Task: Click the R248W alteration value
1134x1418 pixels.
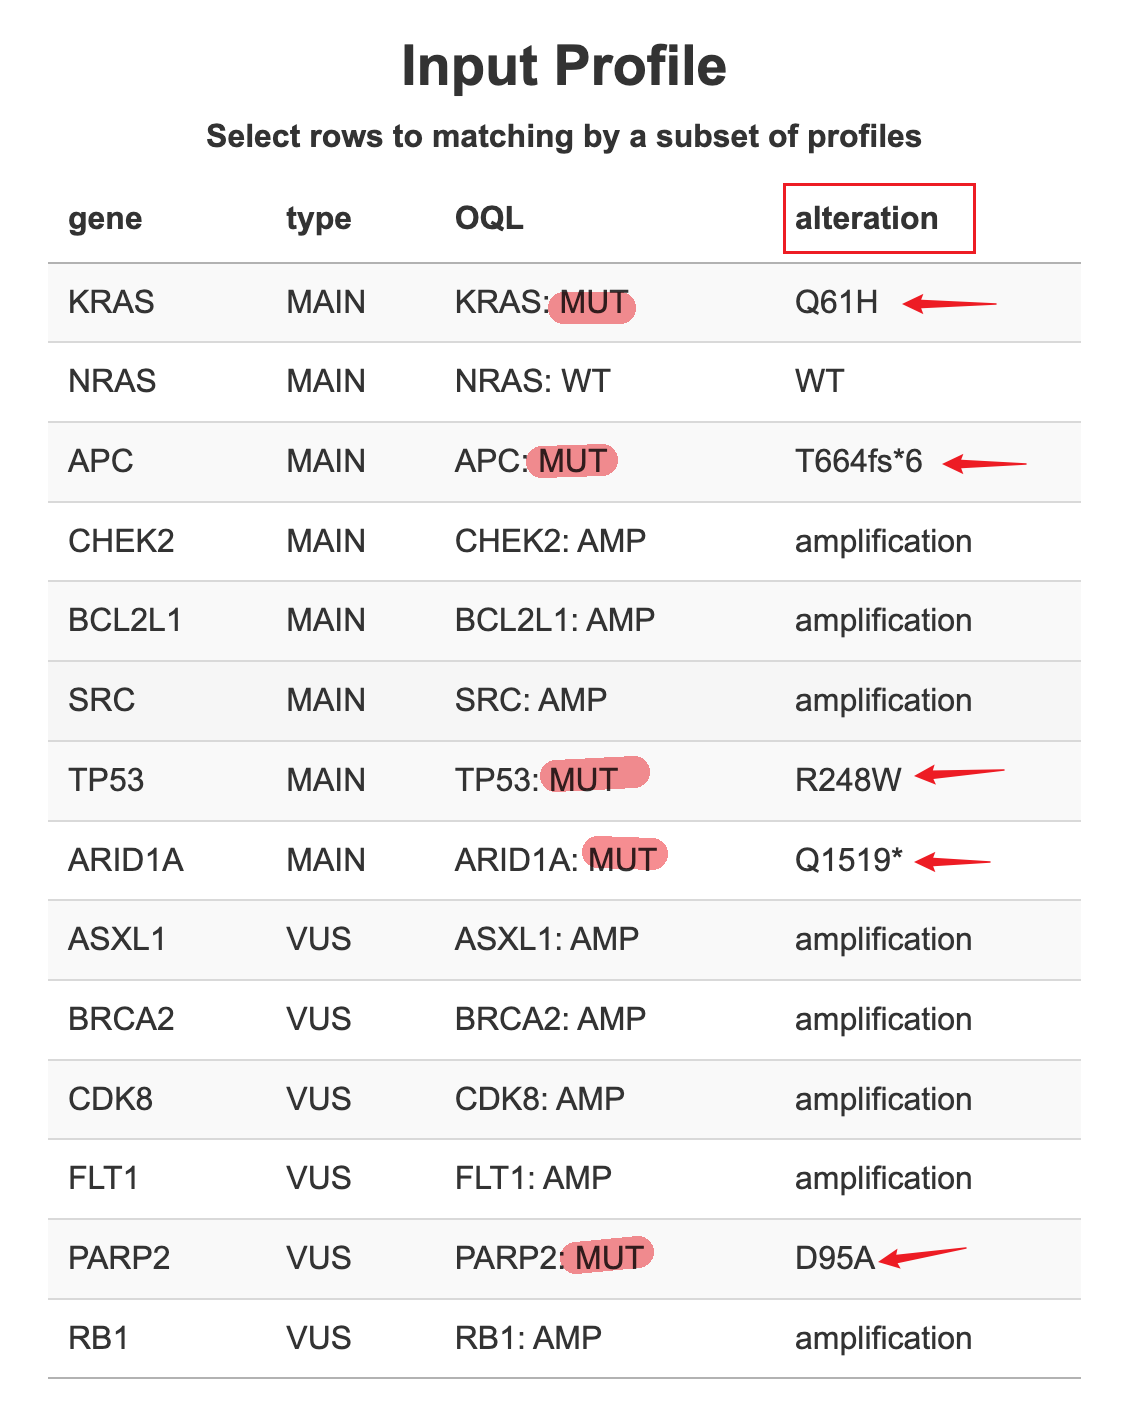Action: (848, 780)
